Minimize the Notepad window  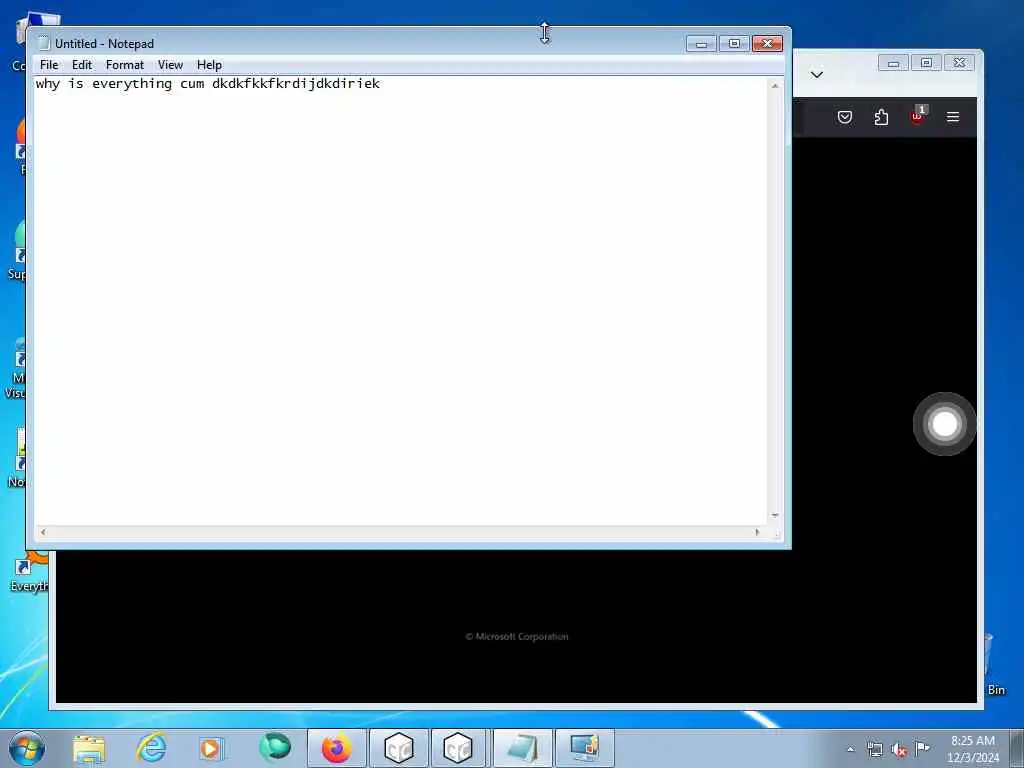[701, 44]
